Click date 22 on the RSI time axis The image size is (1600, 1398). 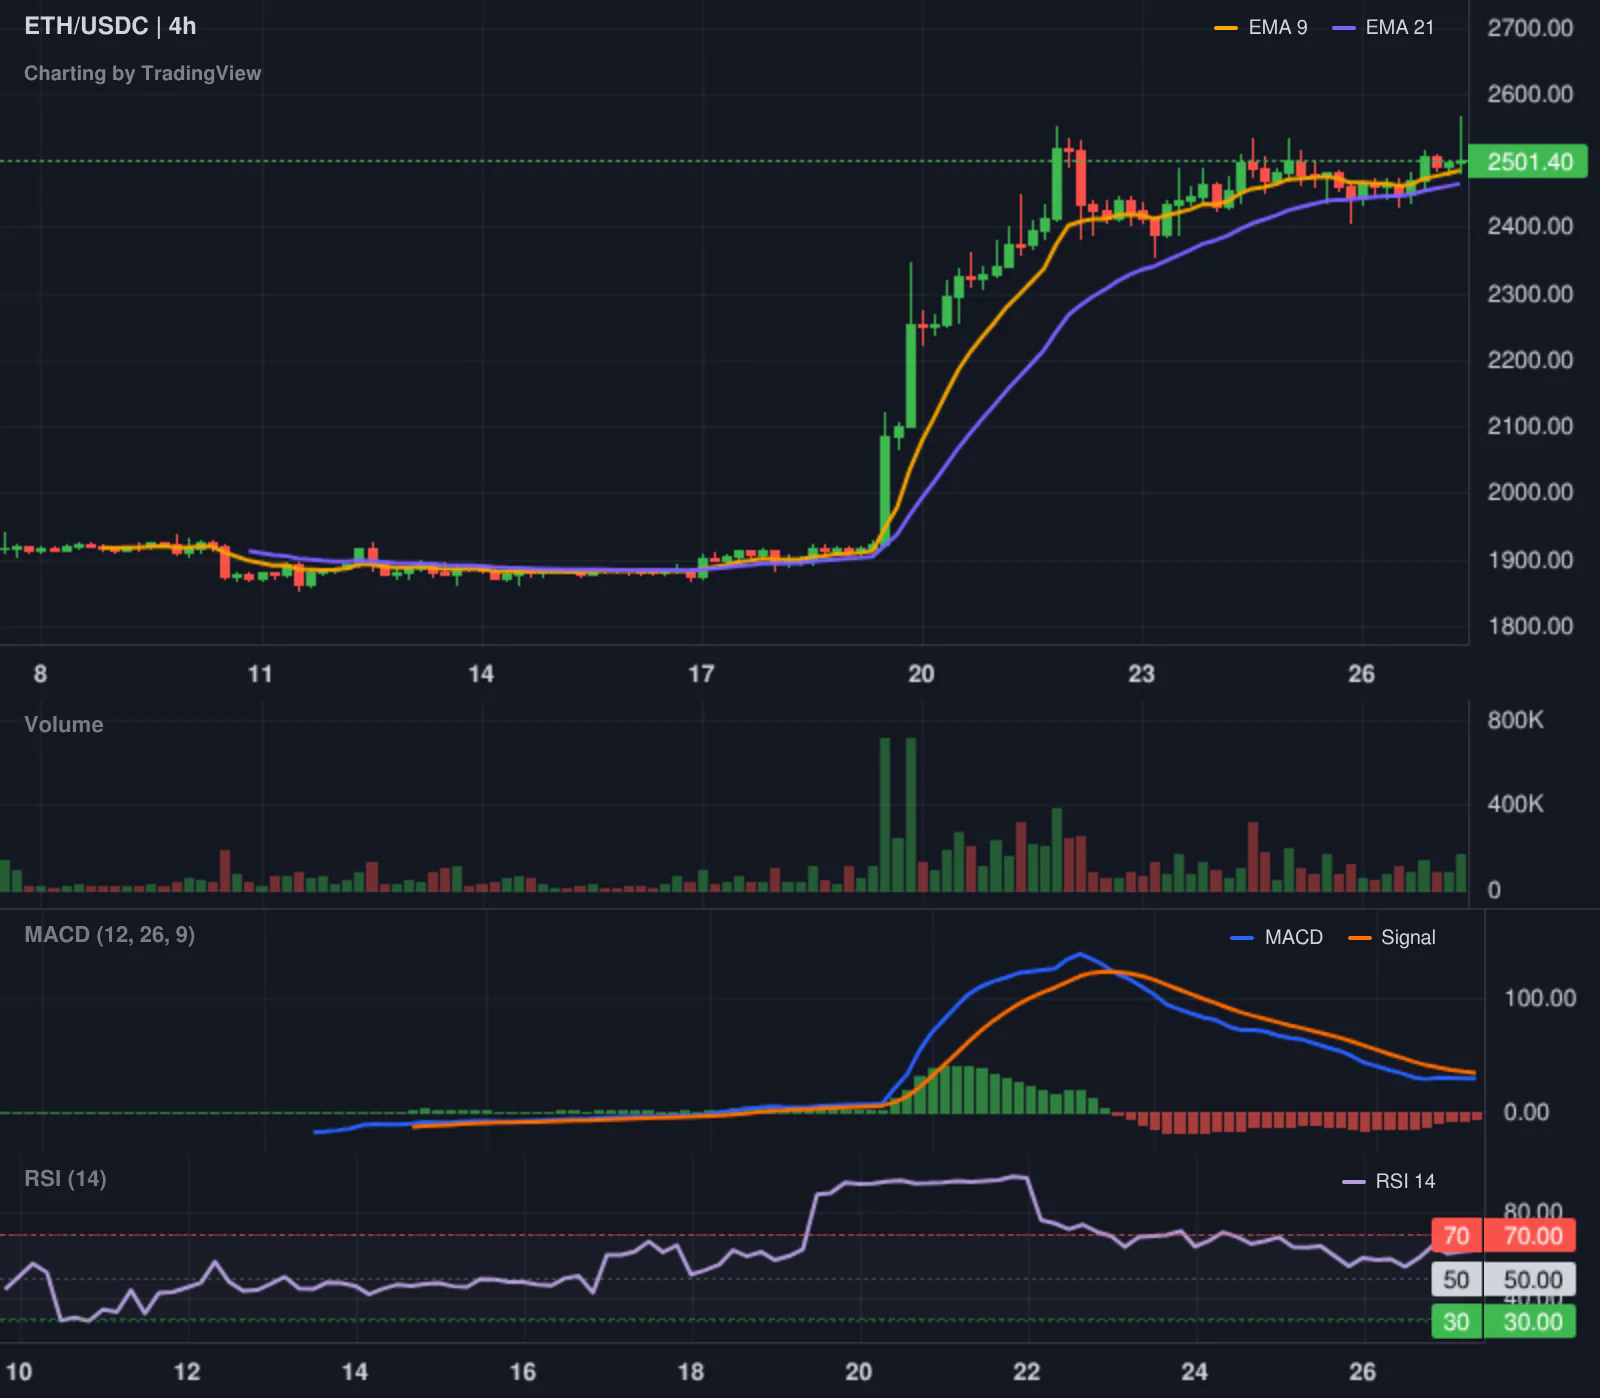[1027, 1372]
